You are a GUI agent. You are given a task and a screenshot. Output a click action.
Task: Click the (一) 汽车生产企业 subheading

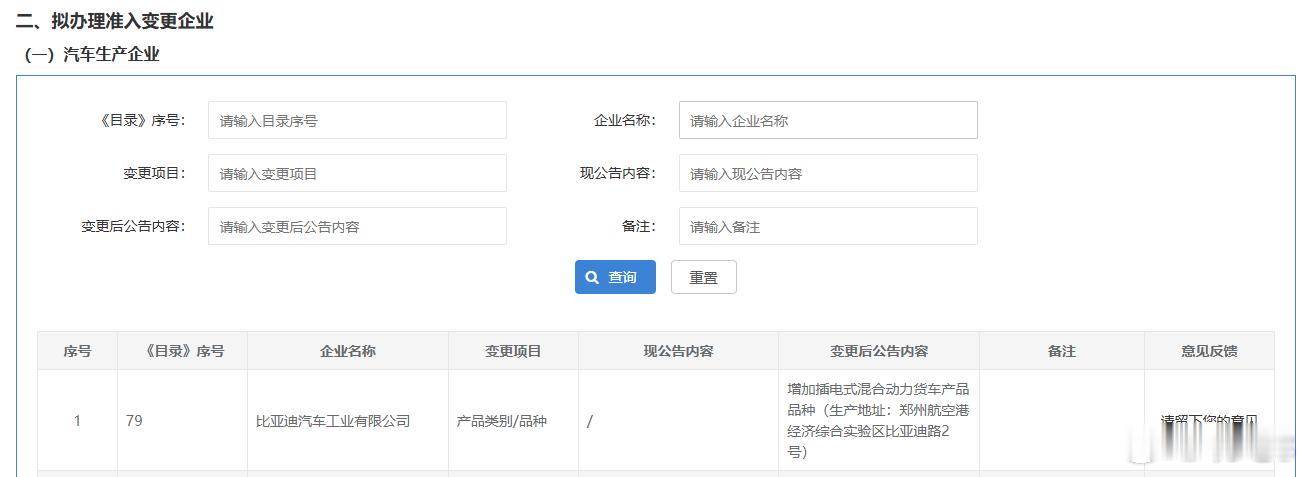pos(92,55)
